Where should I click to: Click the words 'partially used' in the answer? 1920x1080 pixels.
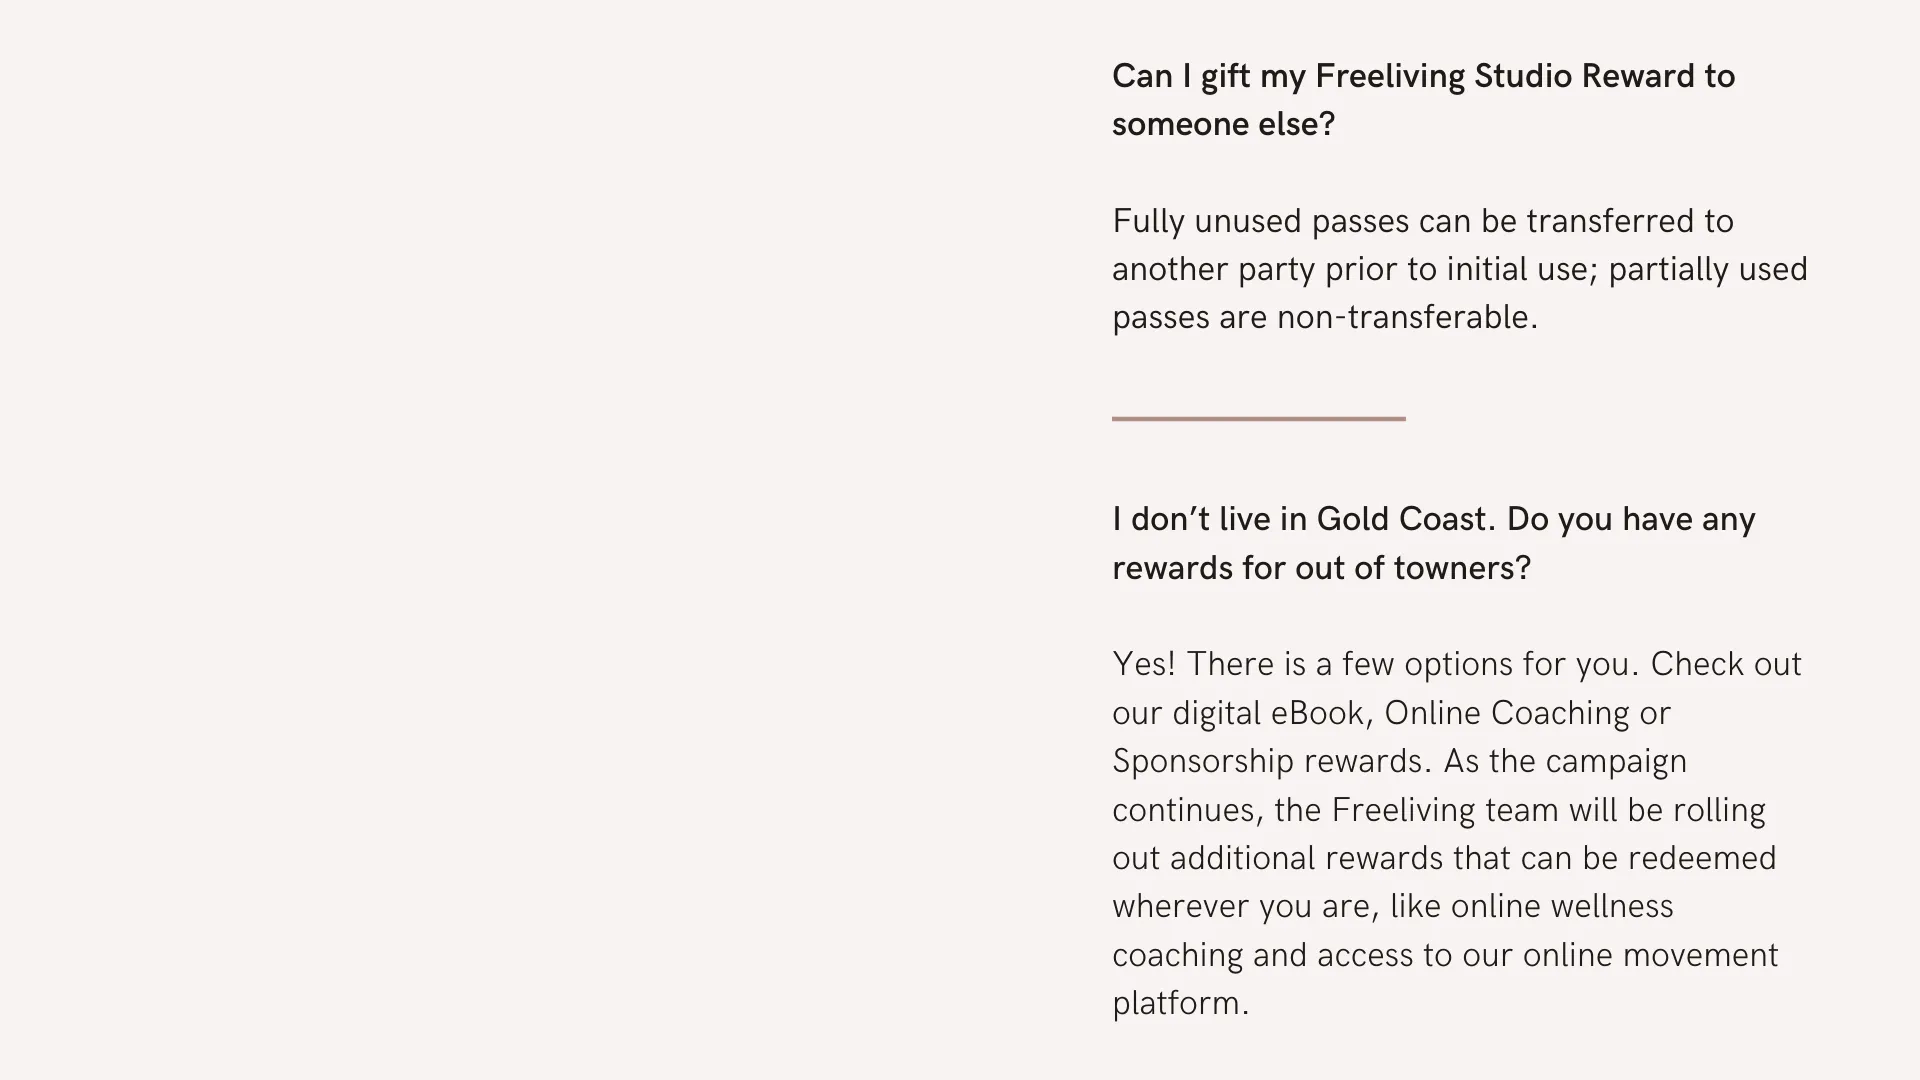(x=1708, y=270)
